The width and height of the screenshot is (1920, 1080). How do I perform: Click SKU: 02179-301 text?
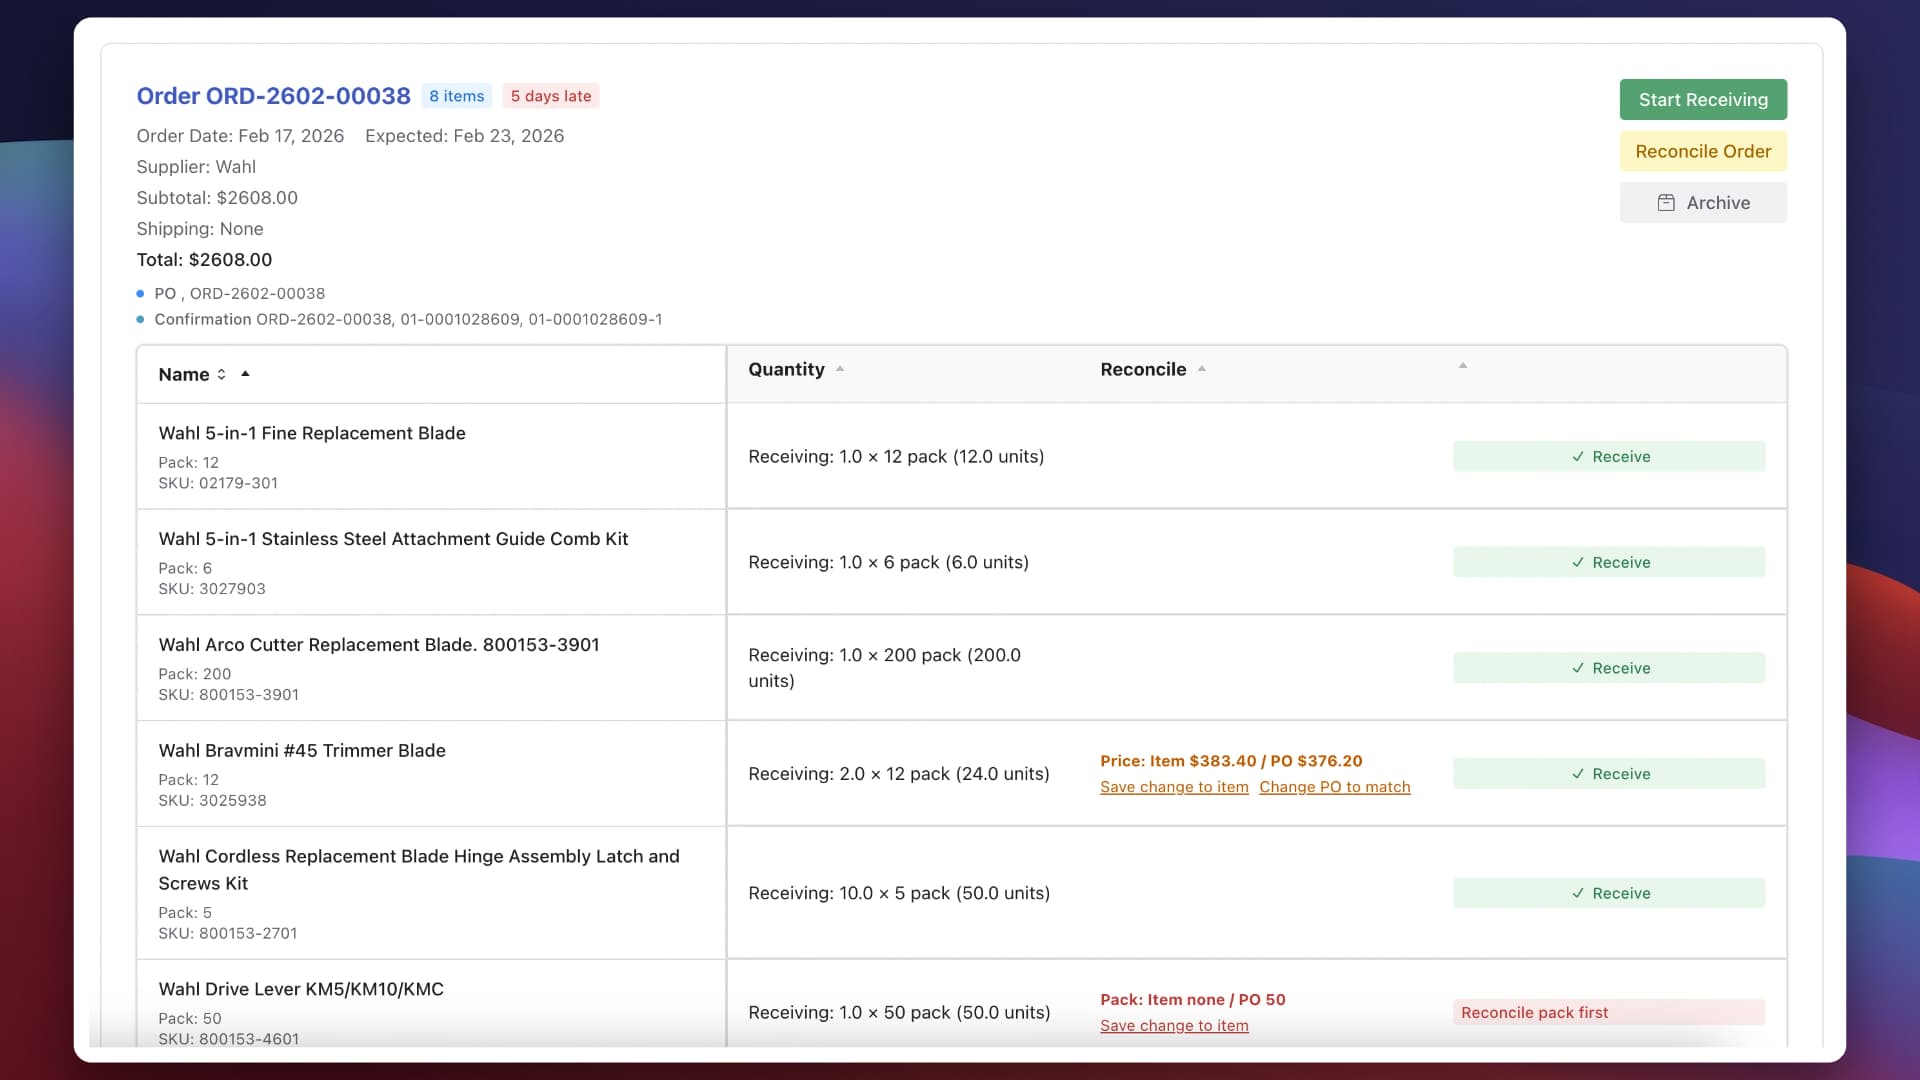coord(218,483)
